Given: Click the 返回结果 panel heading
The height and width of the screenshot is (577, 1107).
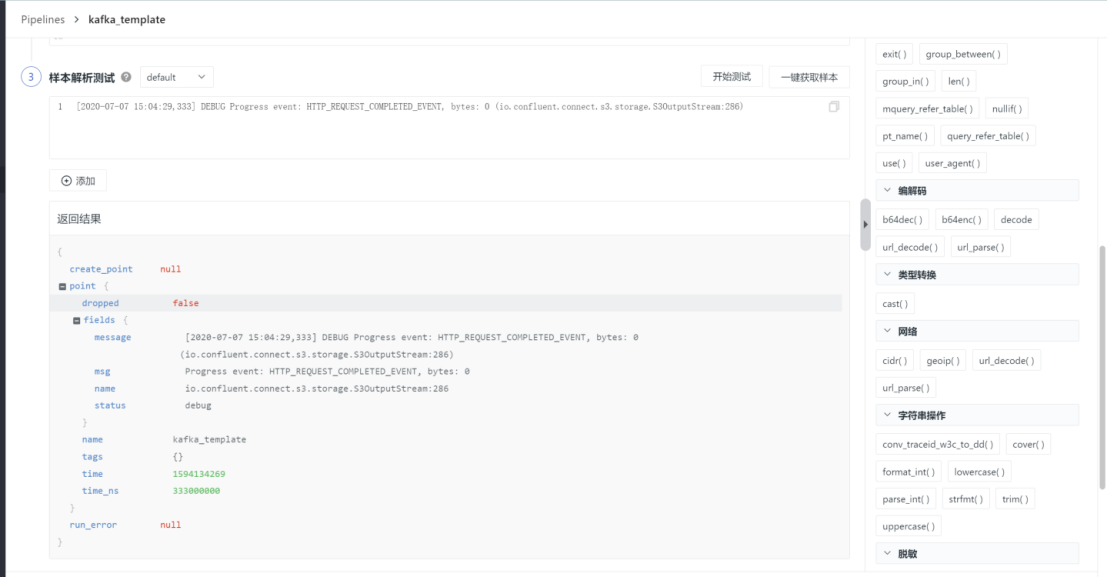Looking at the screenshot, I should tap(79, 219).
